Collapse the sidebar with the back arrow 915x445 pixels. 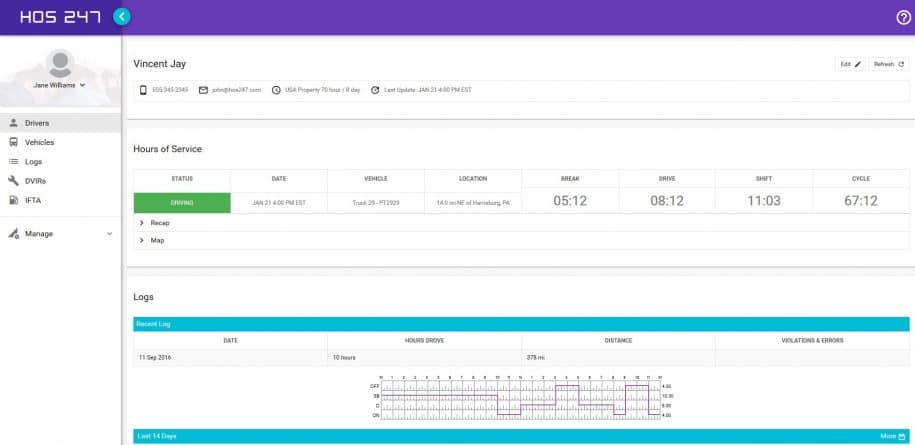point(122,16)
